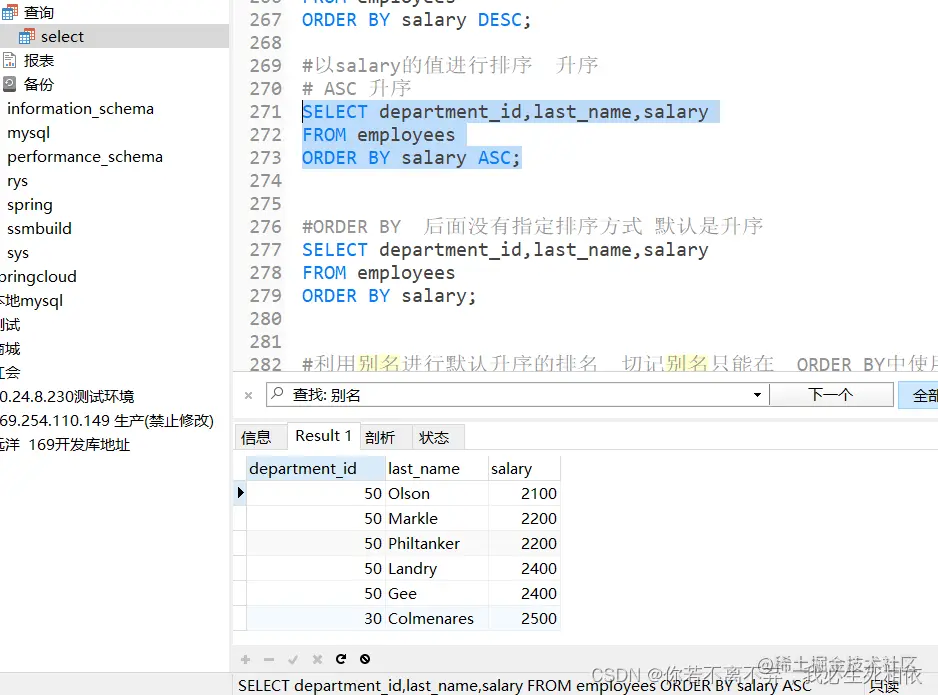Open the 报表 reports node
Image resolution: width=938 pixels, height=695 pixels.
pyautogui.click(x=38, y=60)
